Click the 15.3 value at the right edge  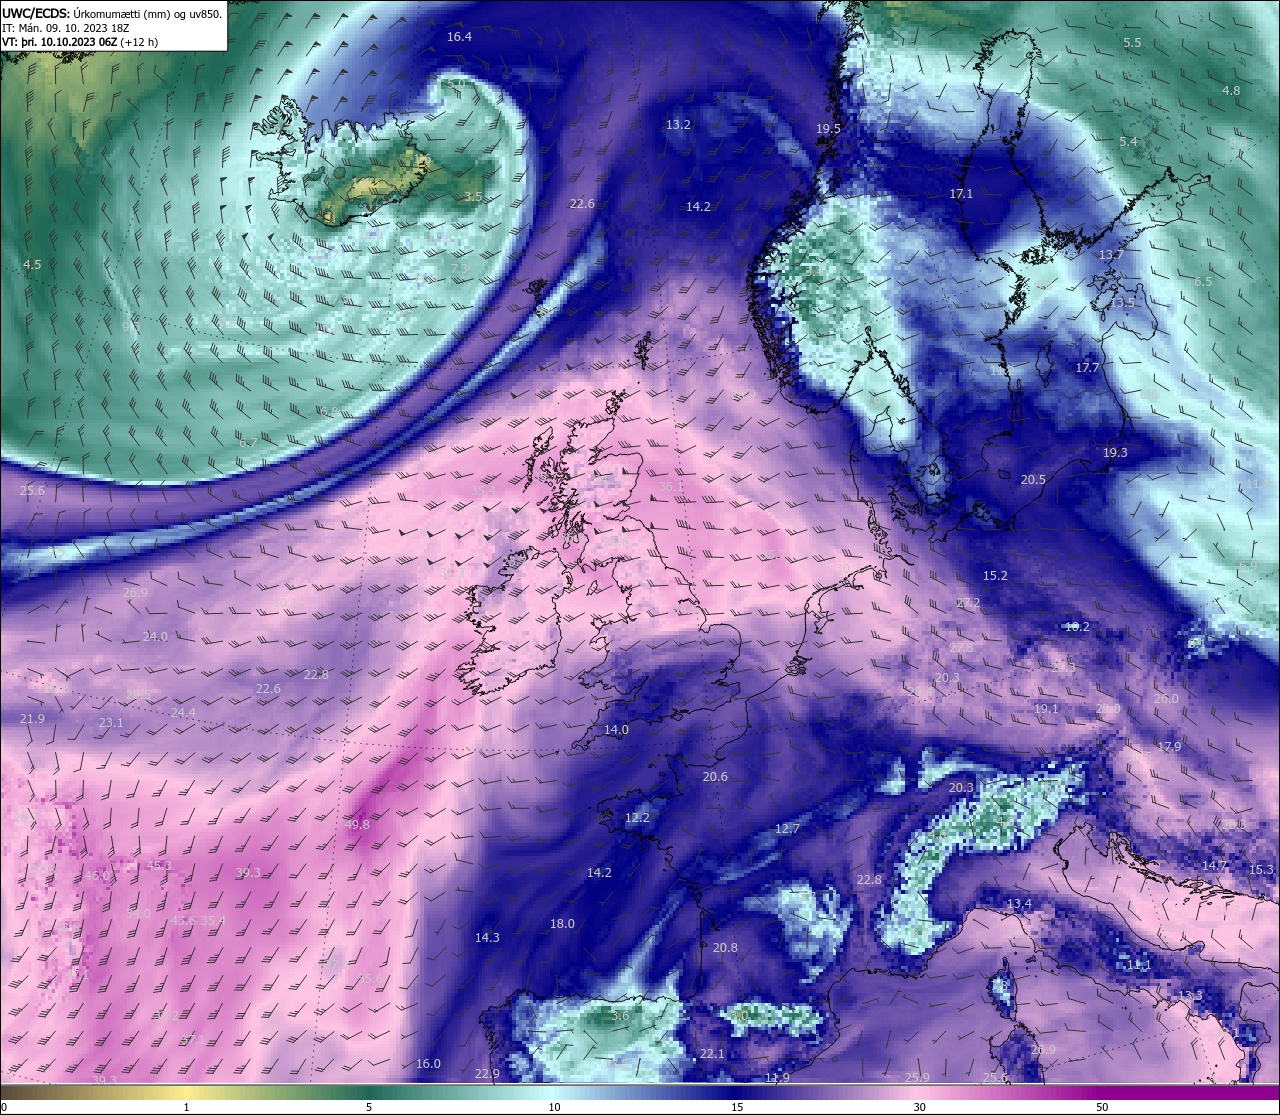coord(1262,871)
